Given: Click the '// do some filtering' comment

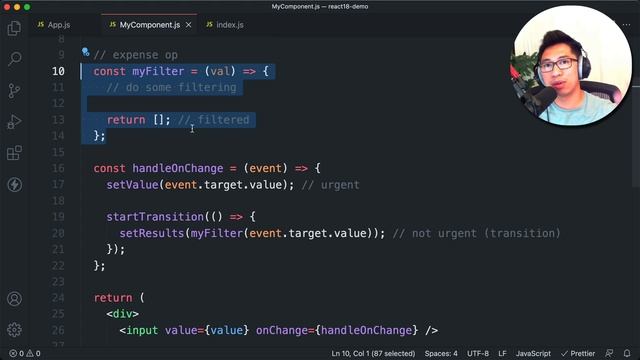Looking at the screenshot, I should [x=171, y=88].
